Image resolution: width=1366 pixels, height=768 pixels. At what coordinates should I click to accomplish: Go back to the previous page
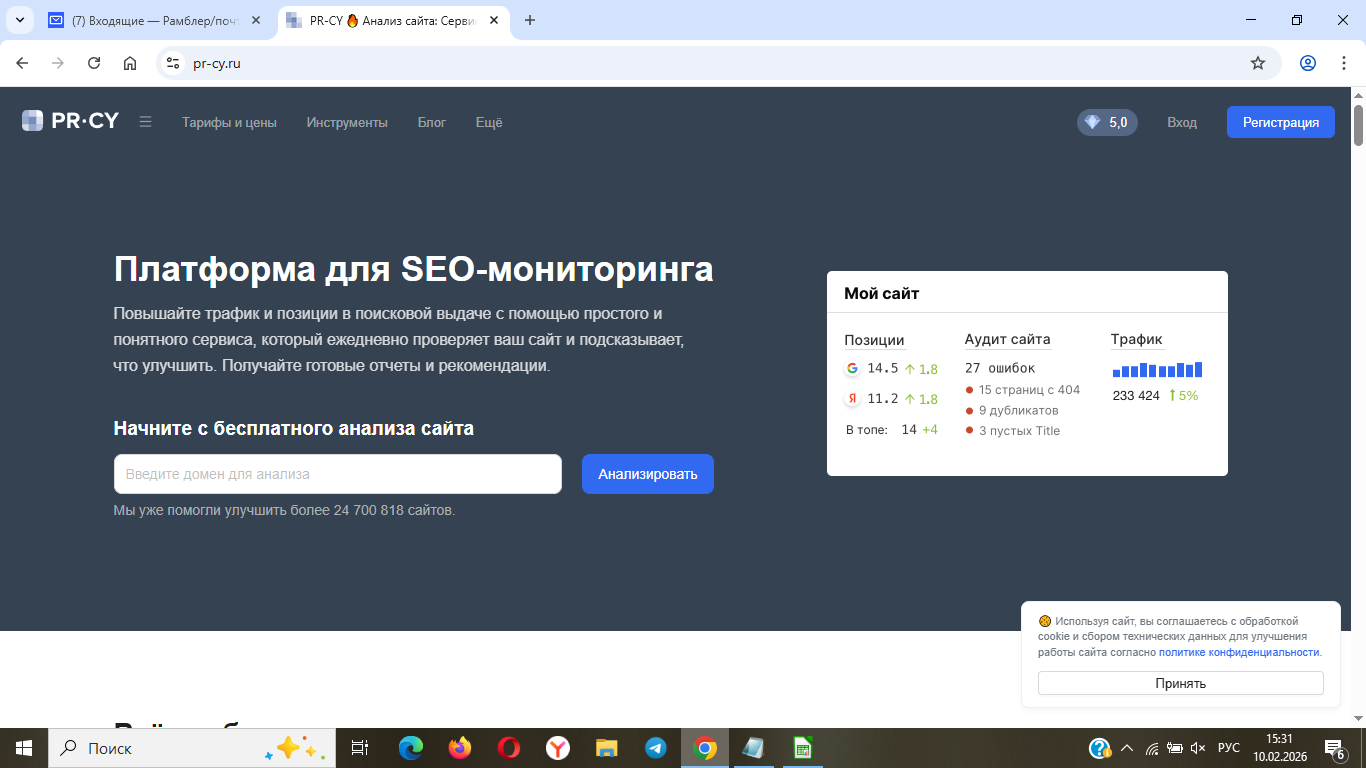(22, 63)
